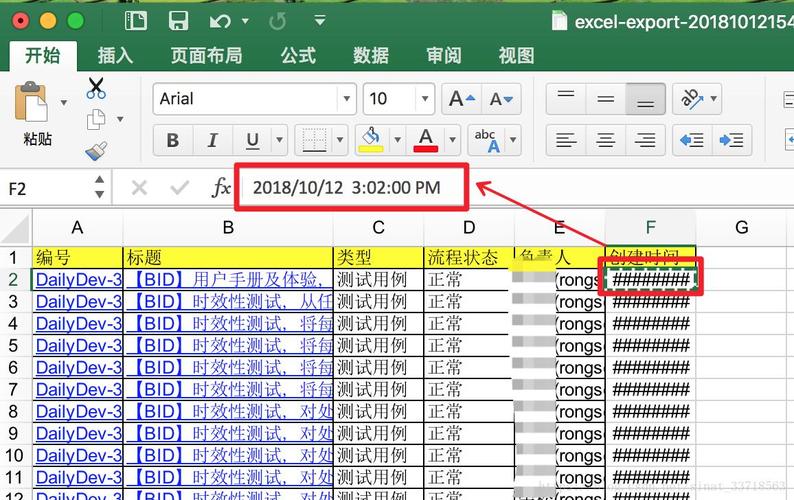Align text to bottom
This screenshot has width=794, height=500.
tap(645, 99)
